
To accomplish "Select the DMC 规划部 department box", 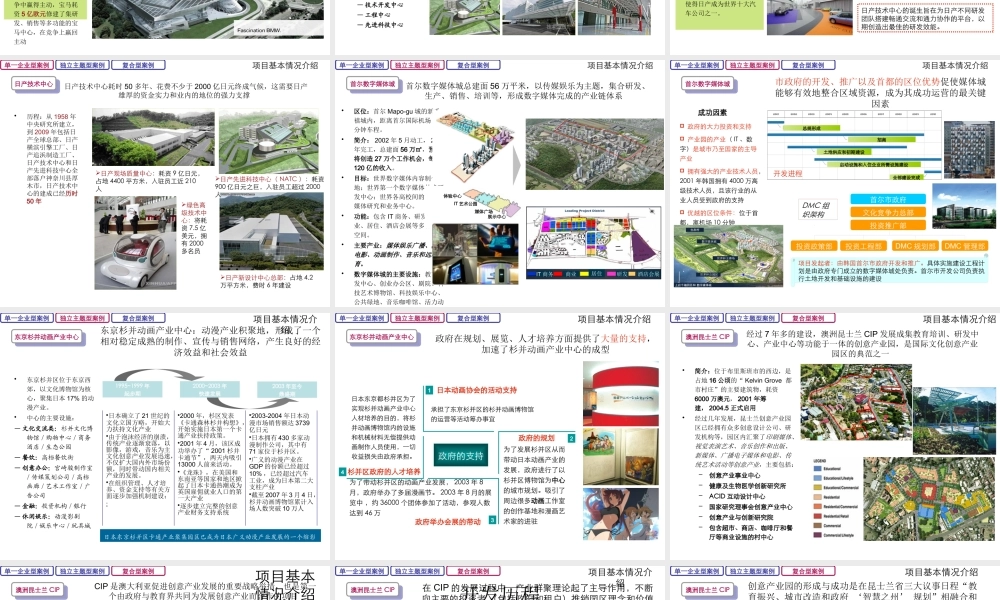I will [x=915, y=246].
